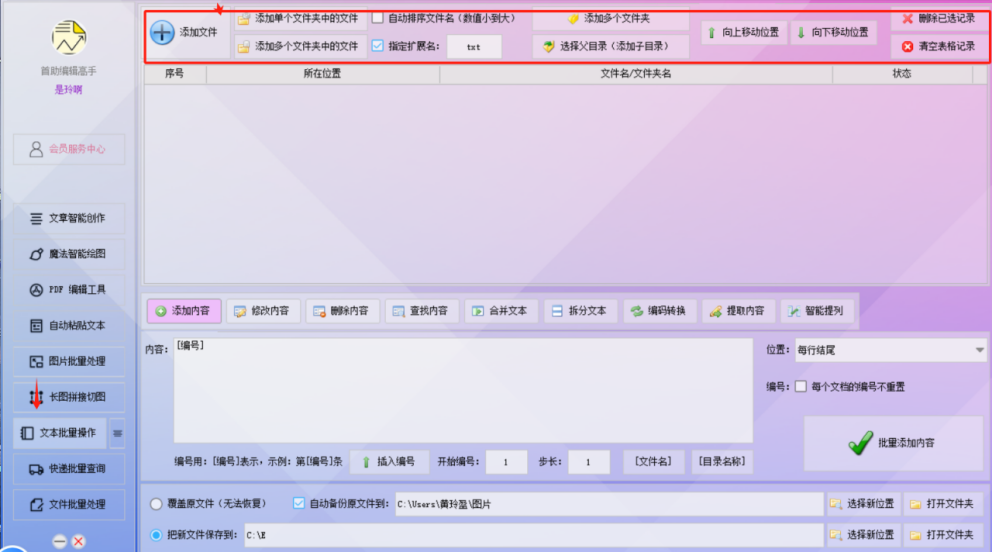Open Auto Paste Text in sidebar
This screenshot has width=992, height=552.
point(69,326)
